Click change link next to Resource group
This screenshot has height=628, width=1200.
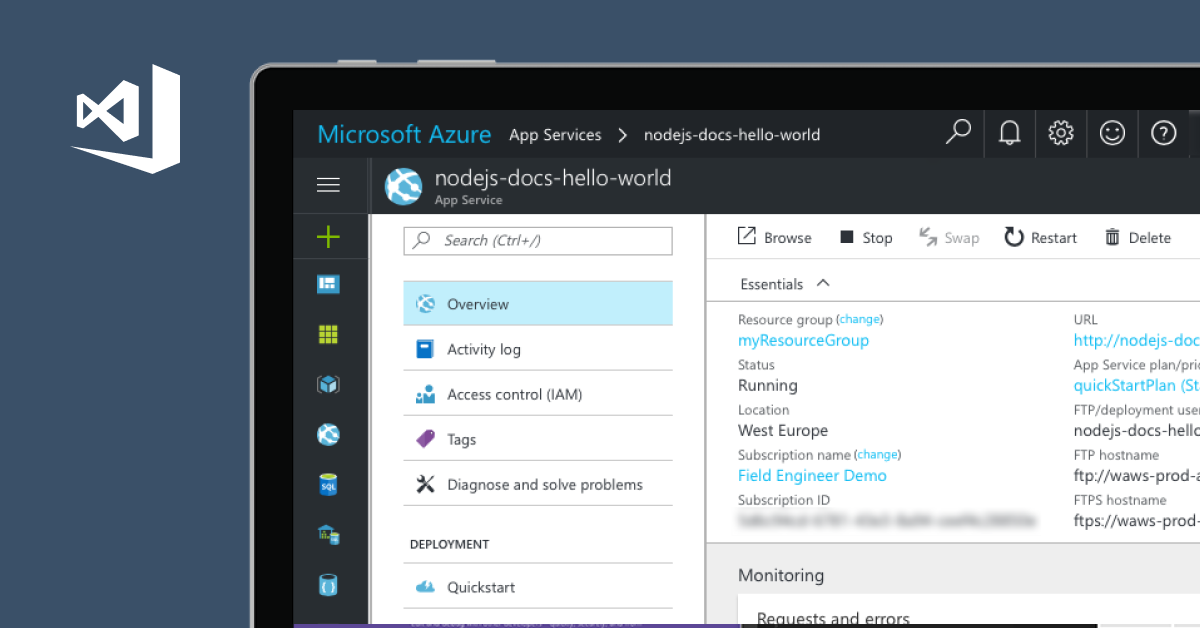[860, 319]
